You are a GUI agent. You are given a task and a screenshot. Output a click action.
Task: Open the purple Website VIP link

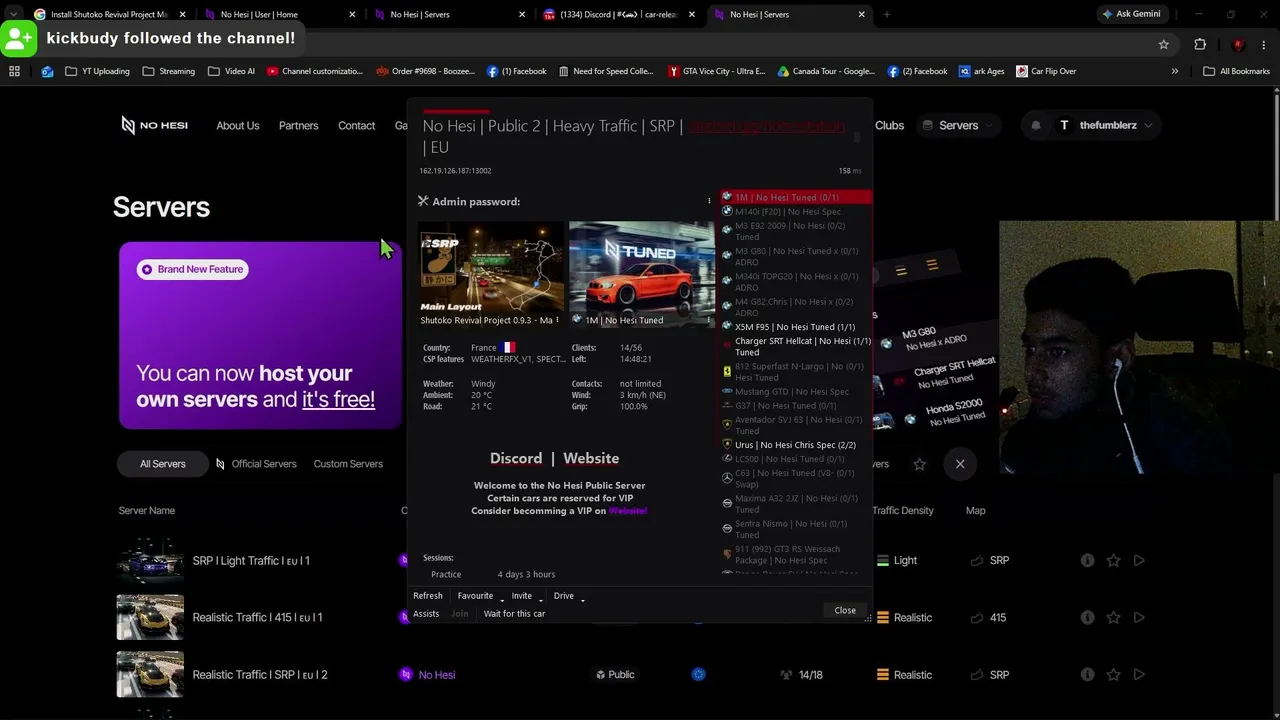pyautogui.click(x=628, y=511)
